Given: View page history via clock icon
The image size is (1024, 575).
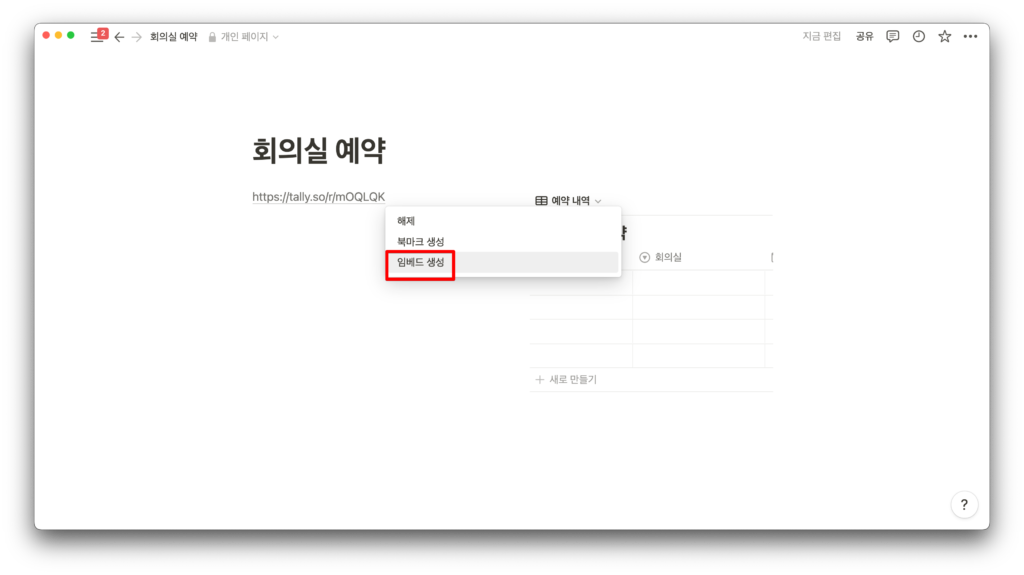Looking at the screenshot, I should [x=918, y=36].
